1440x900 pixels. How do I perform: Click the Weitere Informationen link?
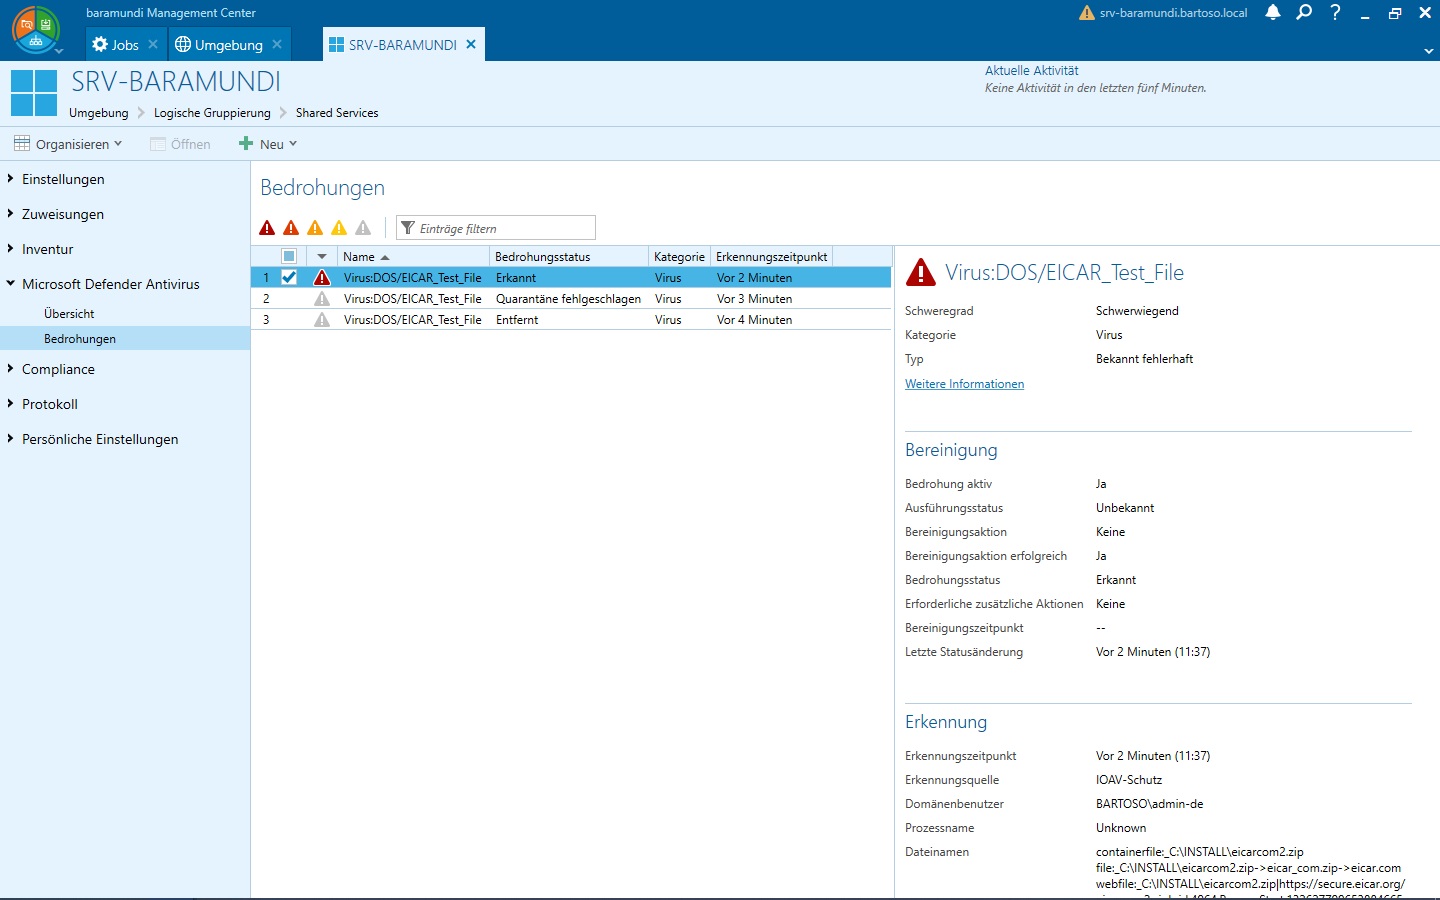pyautogui.click(x=964, y=384)
